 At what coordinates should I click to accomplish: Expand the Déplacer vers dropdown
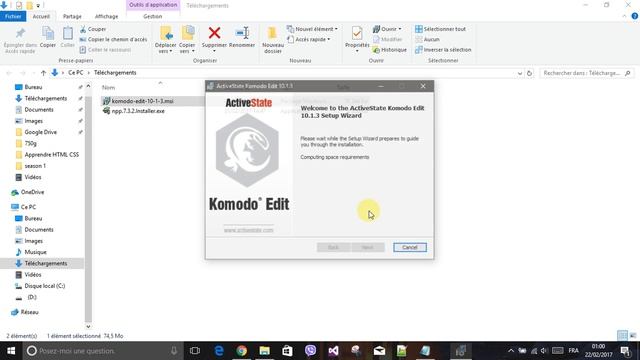click(x=165, y=48)
